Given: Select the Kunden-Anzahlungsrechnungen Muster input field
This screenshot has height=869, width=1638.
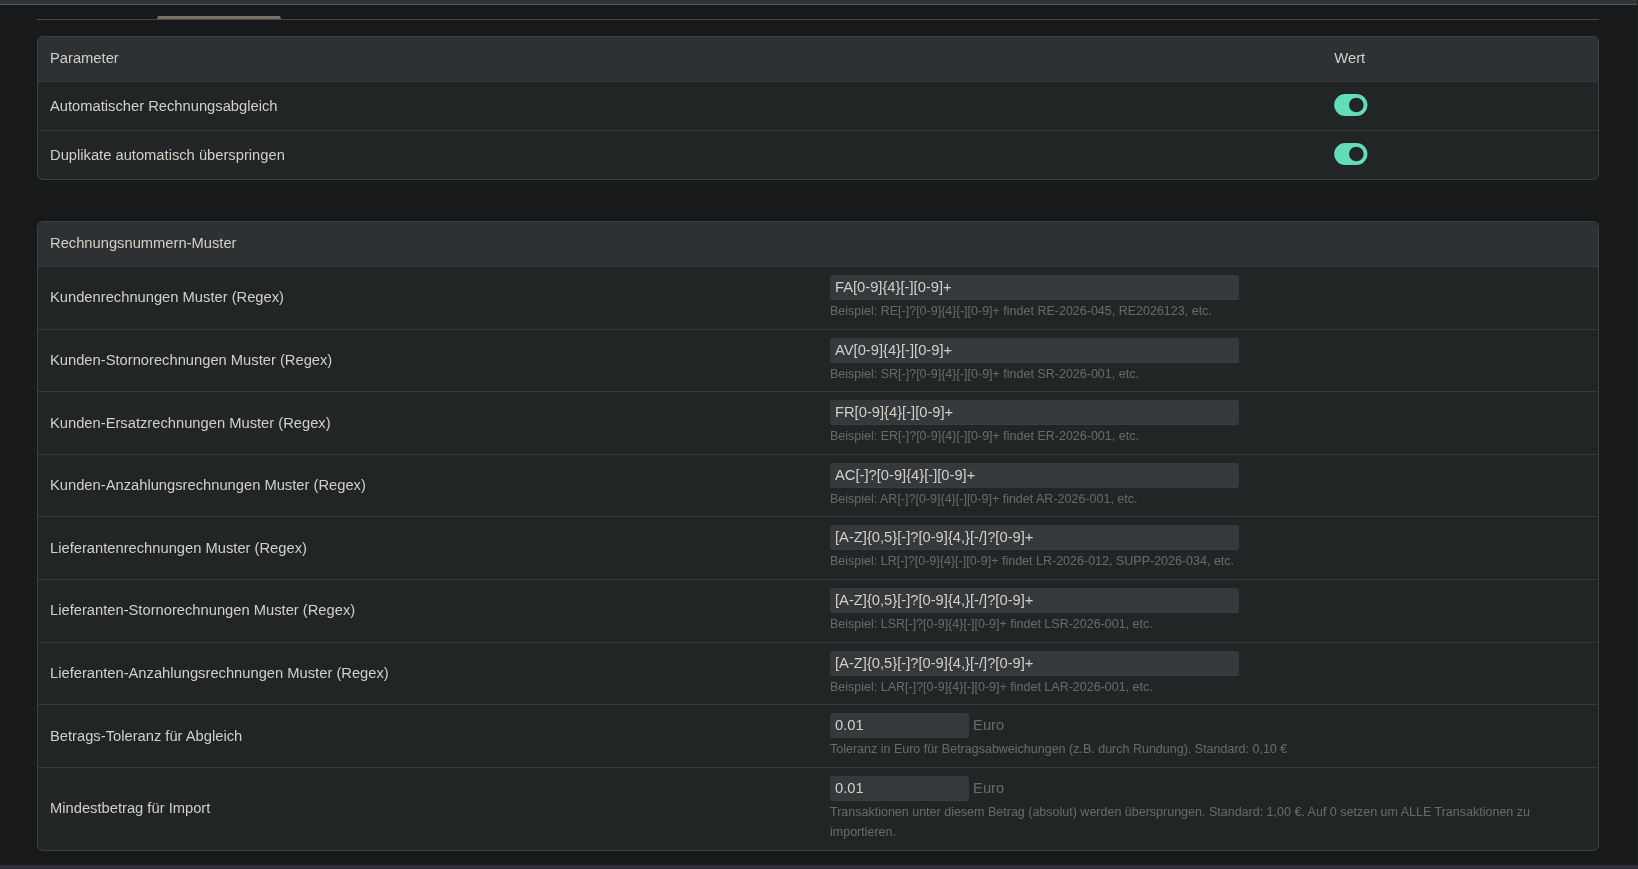Looking at the screenshot, I should 1033,475.
